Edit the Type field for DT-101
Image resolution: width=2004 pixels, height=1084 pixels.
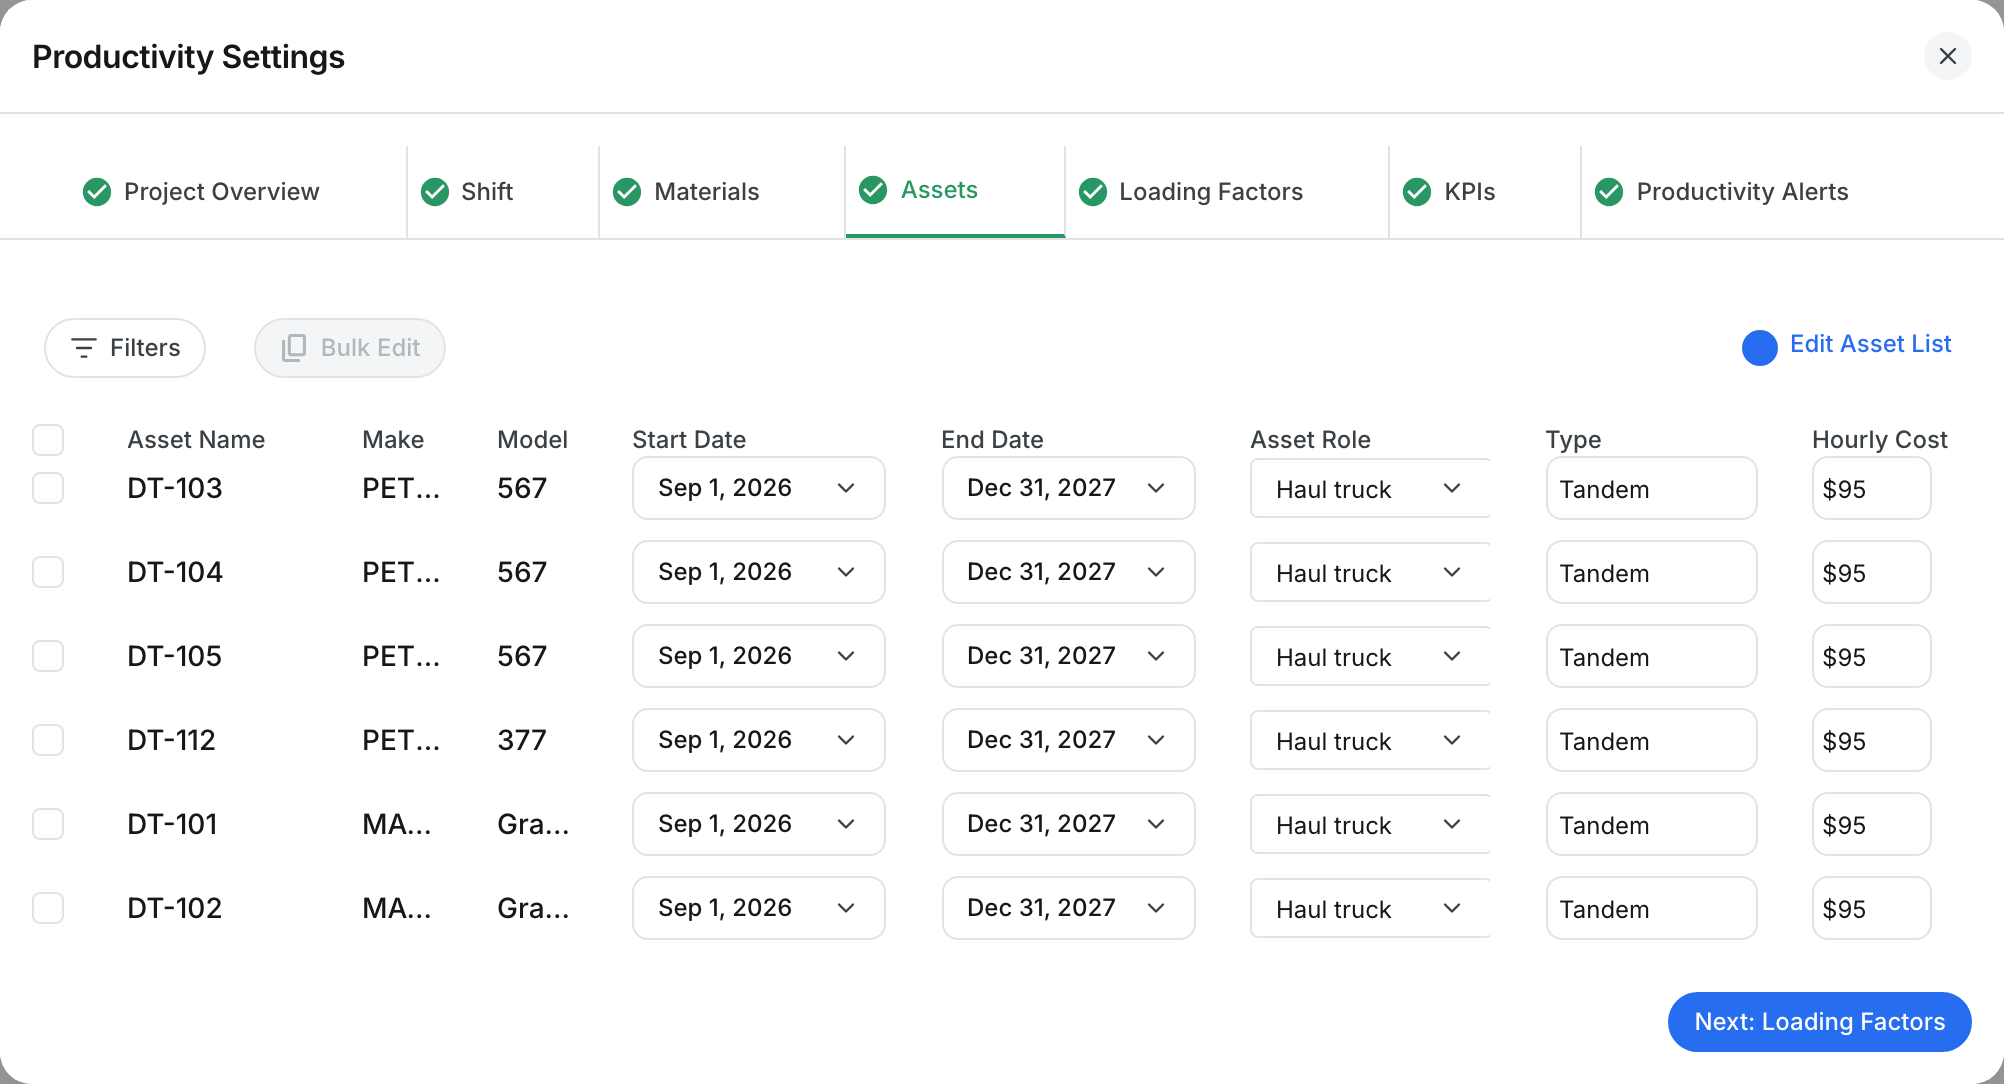coord(1651,824)
